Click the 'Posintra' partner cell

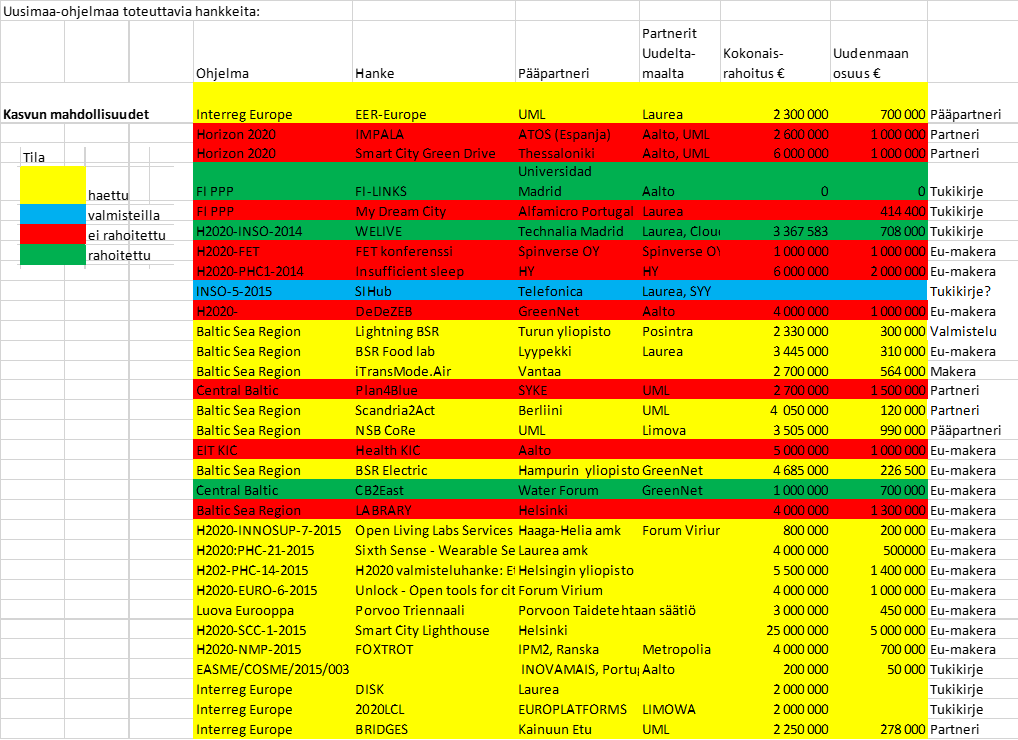point(680,331)
